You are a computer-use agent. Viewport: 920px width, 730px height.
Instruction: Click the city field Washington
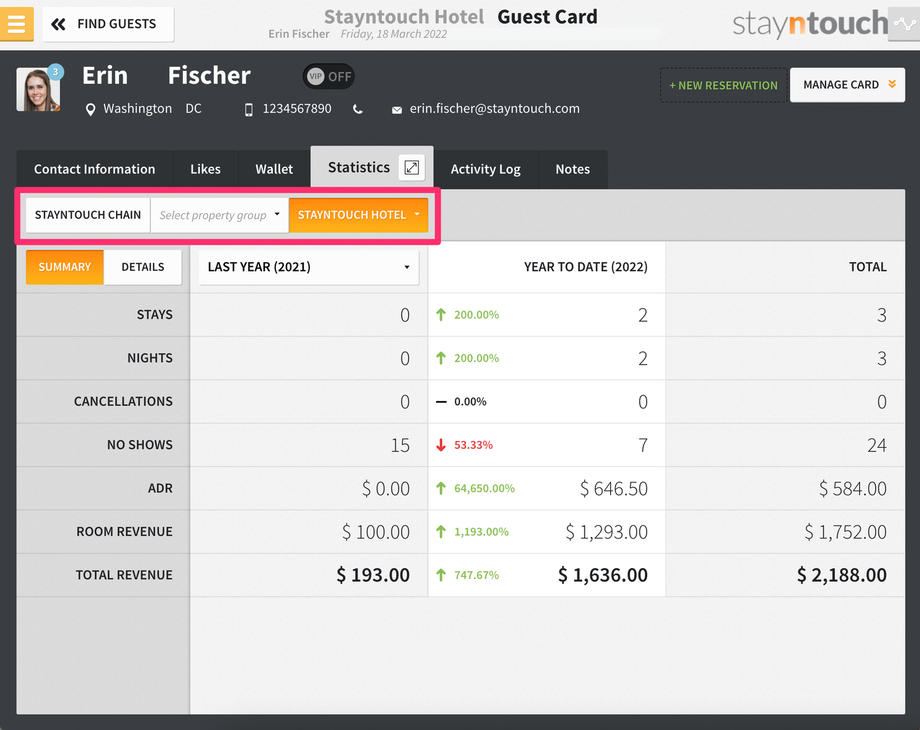coord(137,109)
